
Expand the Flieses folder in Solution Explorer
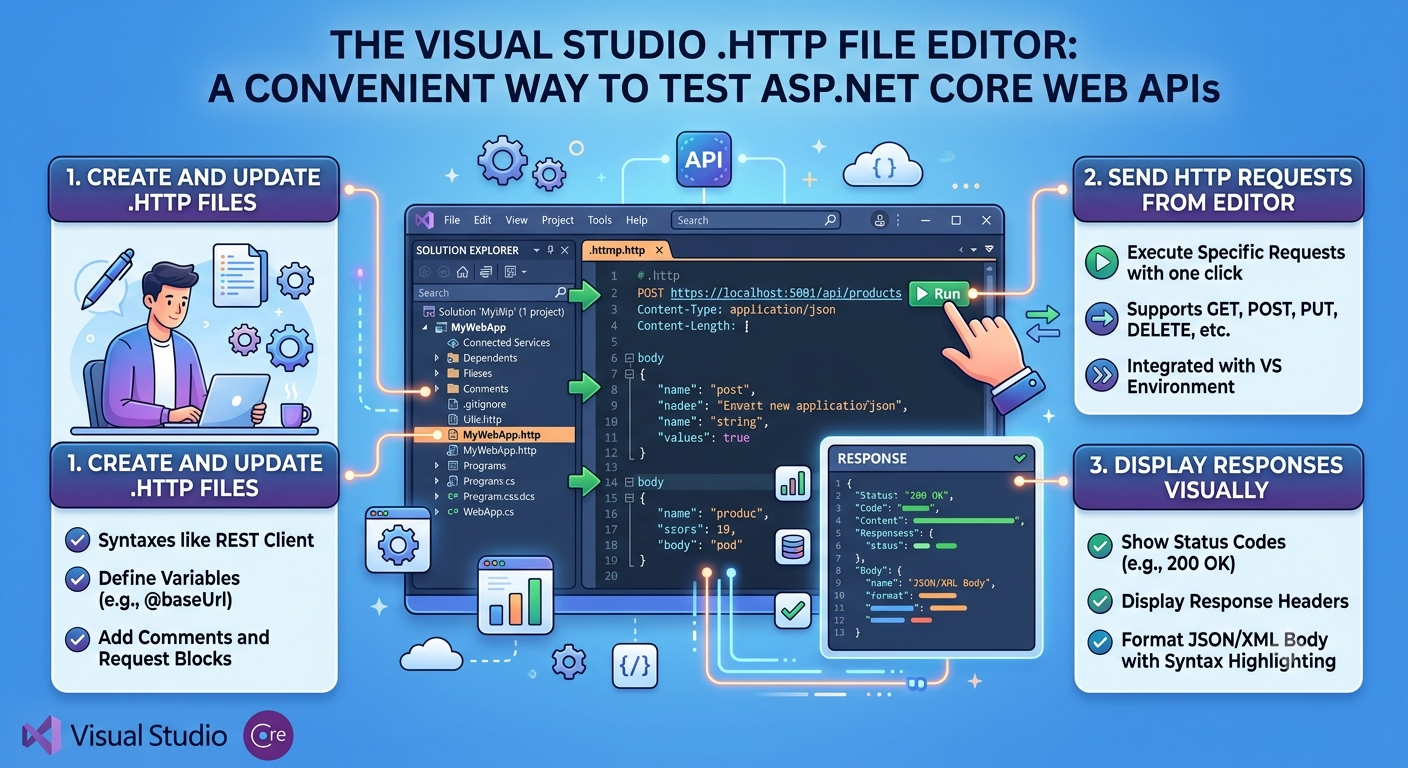click(x=437, y=373)
